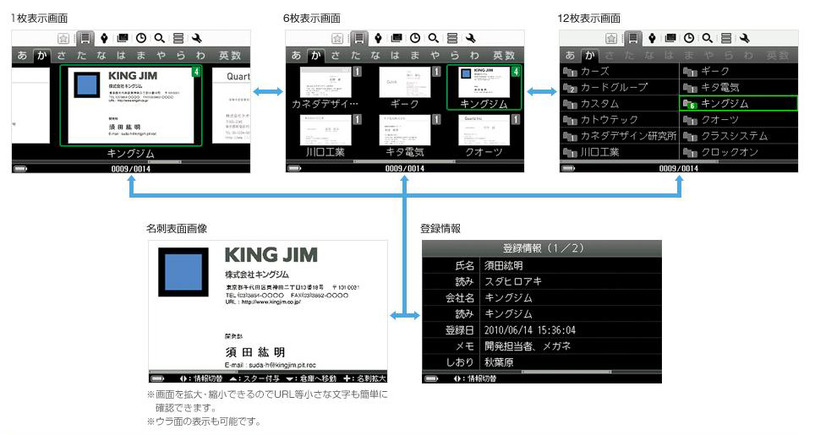Select the さ kana tab in 1枚表示画面 screen
Viewport: 826px width, 435px height.
point(62,55)
